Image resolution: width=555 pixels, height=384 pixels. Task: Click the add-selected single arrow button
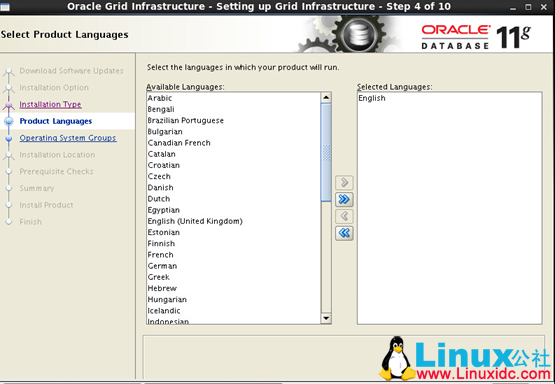click(x=344, y=182)
